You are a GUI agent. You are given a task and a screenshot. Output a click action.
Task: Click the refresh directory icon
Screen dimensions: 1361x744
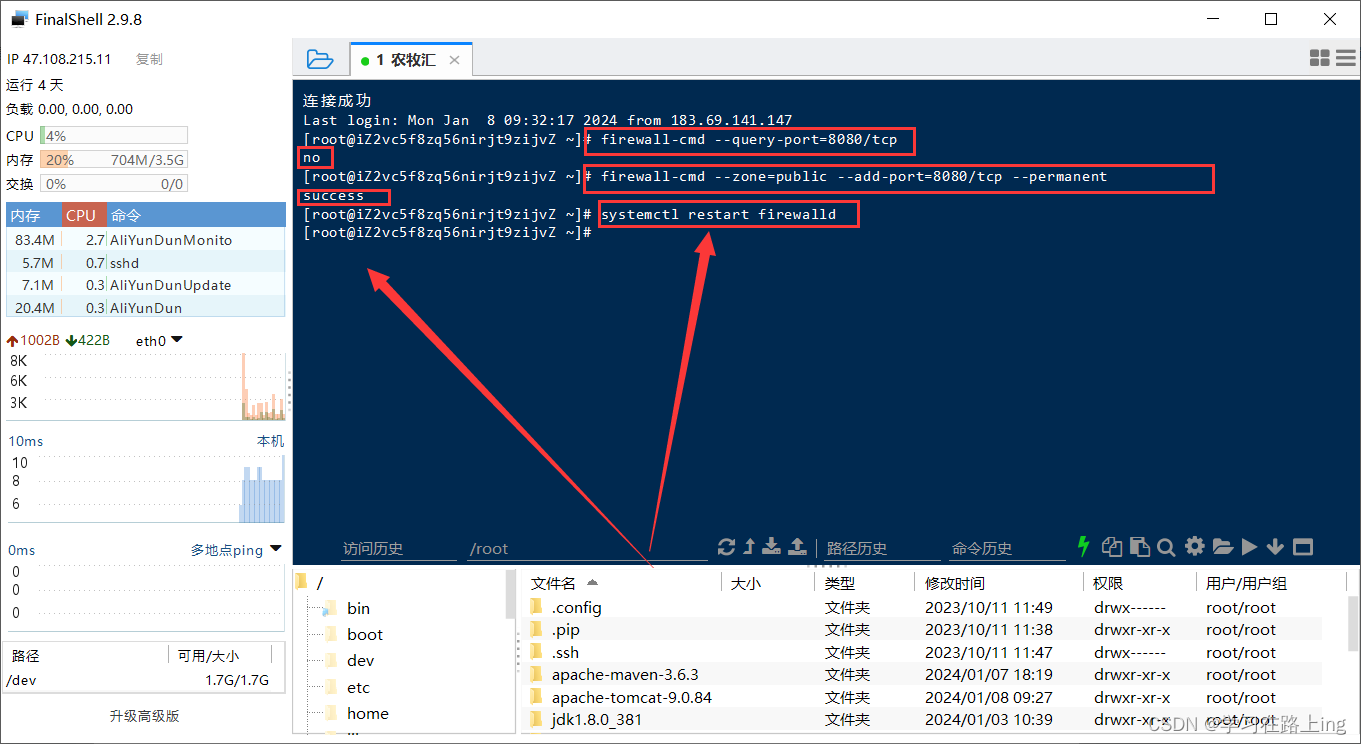click(727, 546)
